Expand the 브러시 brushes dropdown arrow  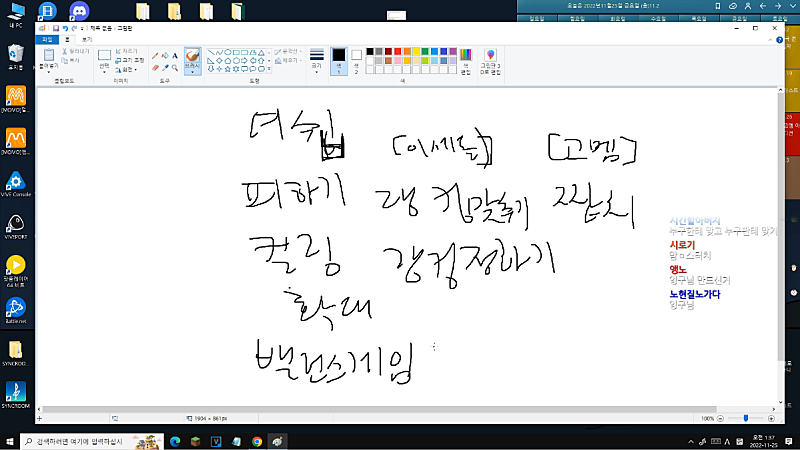click(x=193, y=72)
